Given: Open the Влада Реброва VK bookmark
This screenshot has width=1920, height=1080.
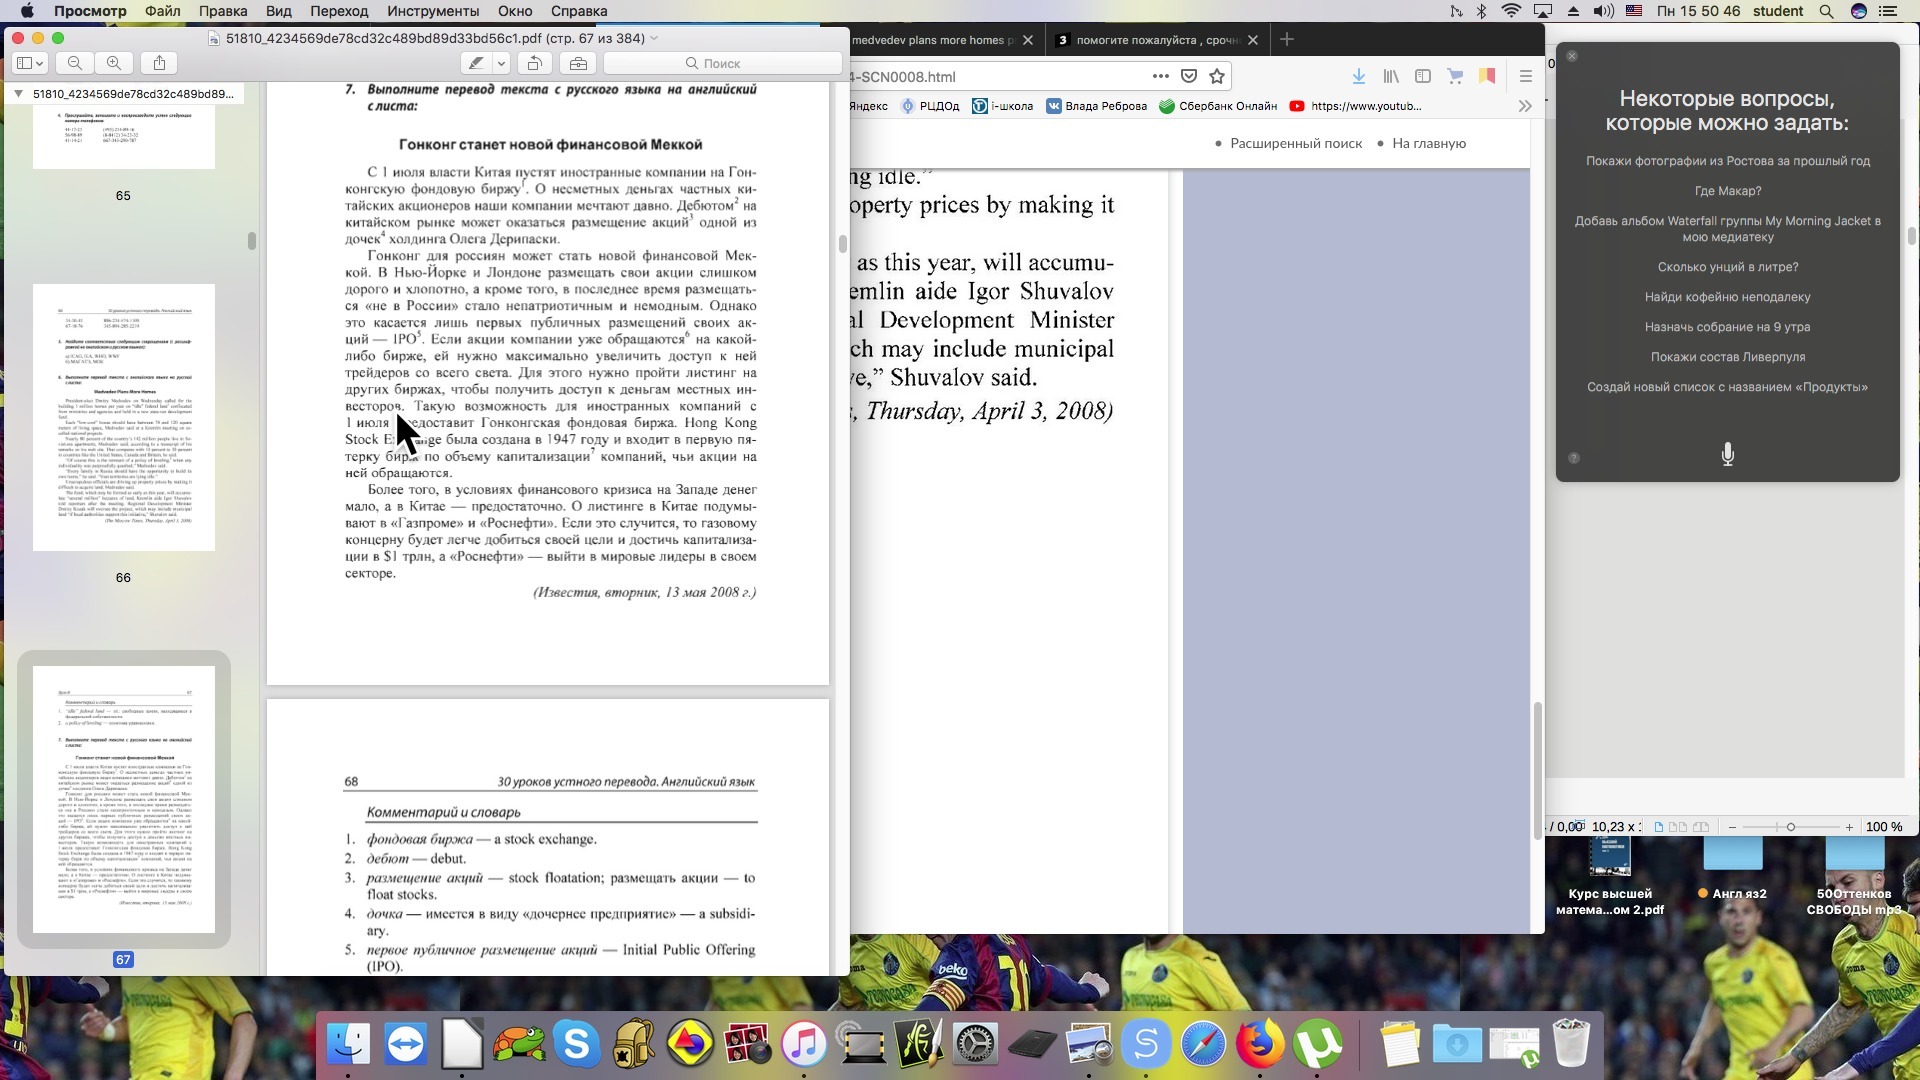Looking at the screenshot, I should pyautogui.click(x=1096, y=106).
